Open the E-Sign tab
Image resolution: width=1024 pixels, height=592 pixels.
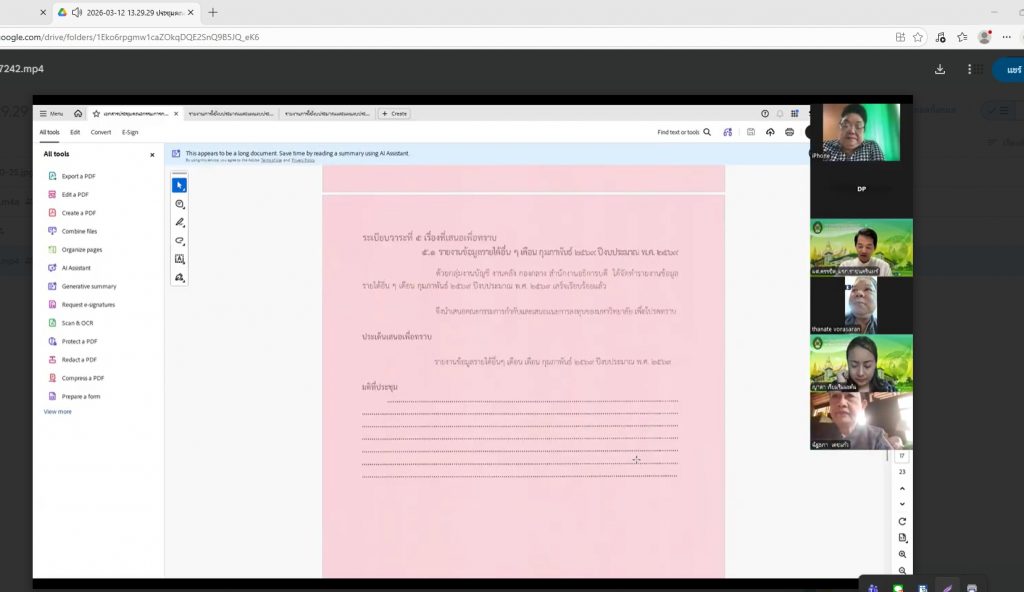(x=130, y=132)
